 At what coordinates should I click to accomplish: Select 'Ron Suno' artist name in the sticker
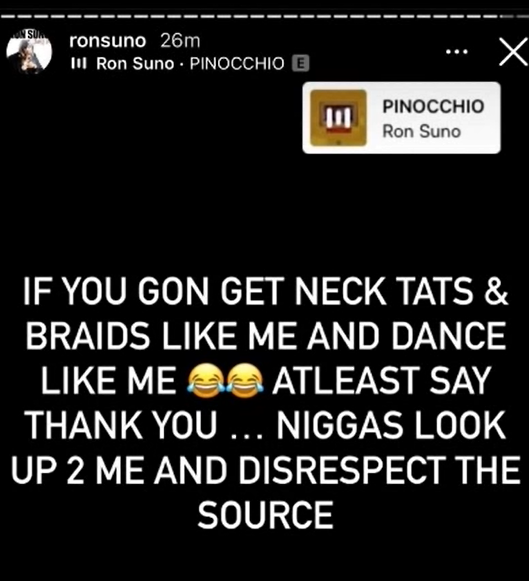[x=421, y=132]
